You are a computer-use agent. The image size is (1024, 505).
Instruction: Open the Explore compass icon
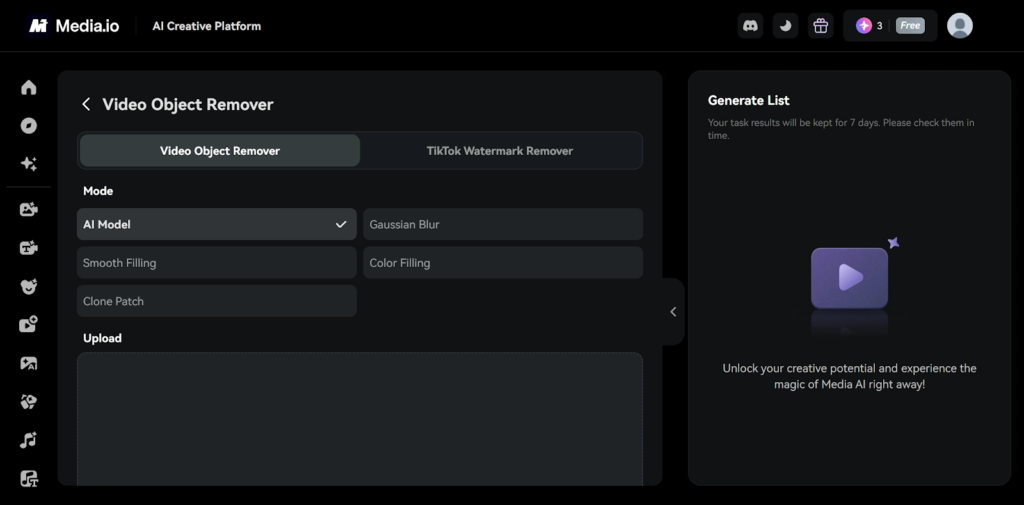point(28,126)
